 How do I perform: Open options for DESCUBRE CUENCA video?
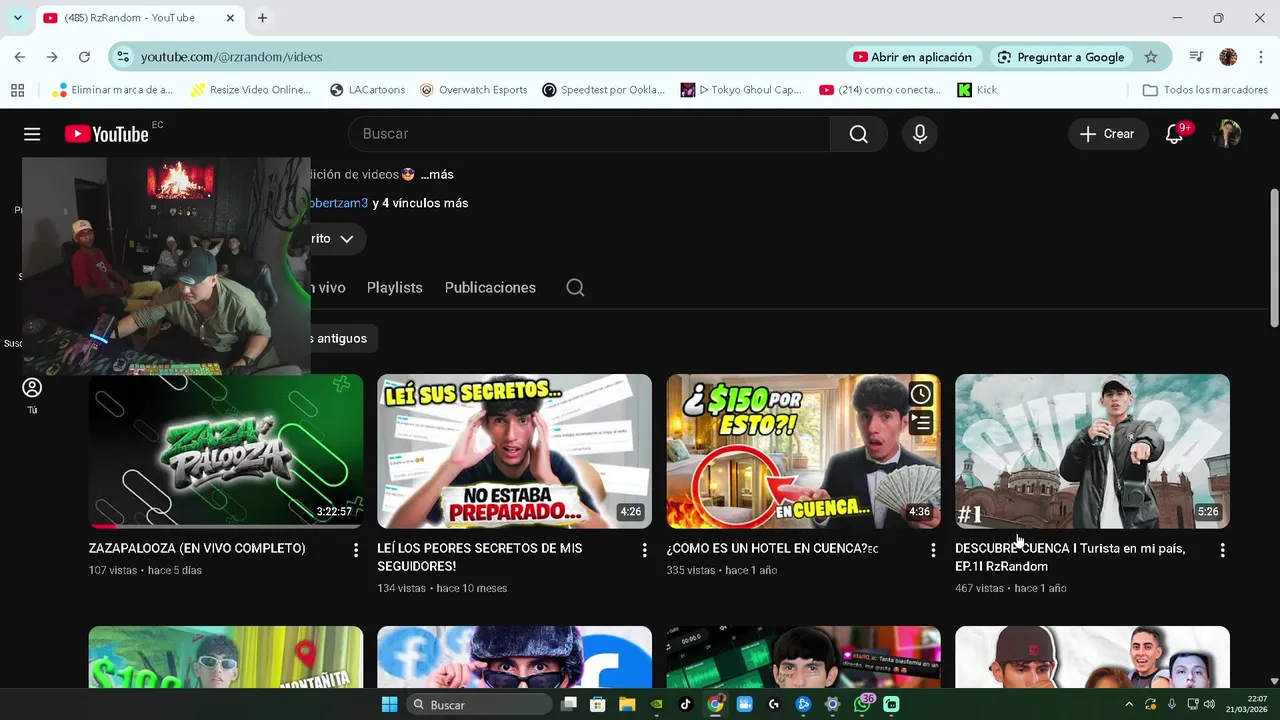click(1222, 550)
